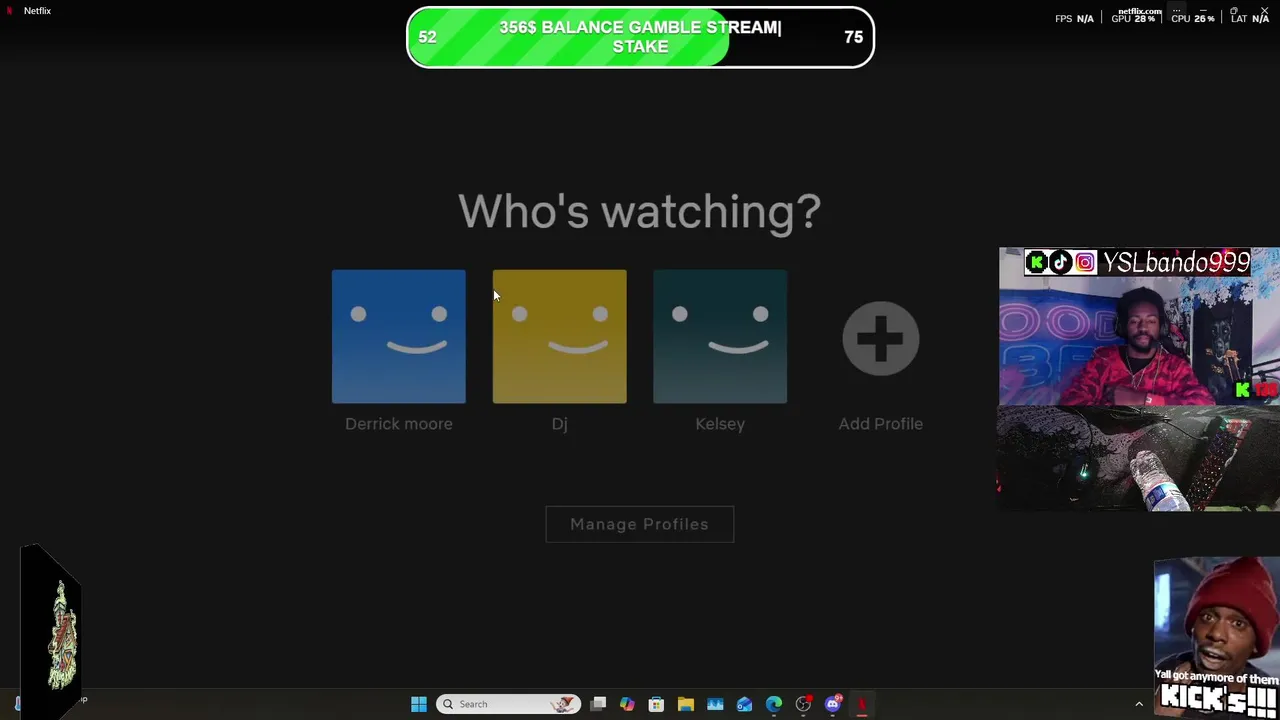1280x720 pixels.
Task: Open Manage Profiles
Action: [x=639, y=524]
